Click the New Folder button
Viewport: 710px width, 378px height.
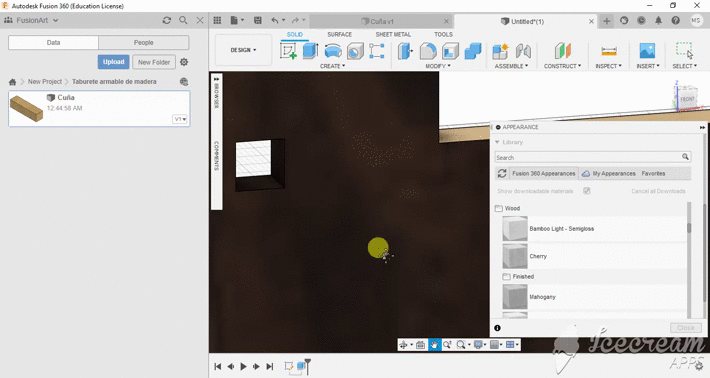(x=154, y=62)
